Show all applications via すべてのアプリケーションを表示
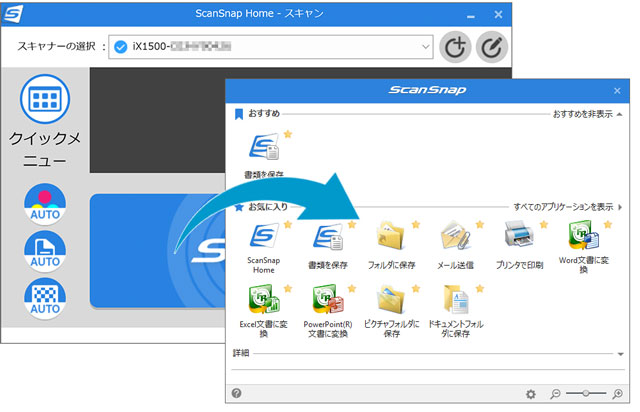640x412 pixels. tap(568, 207)
